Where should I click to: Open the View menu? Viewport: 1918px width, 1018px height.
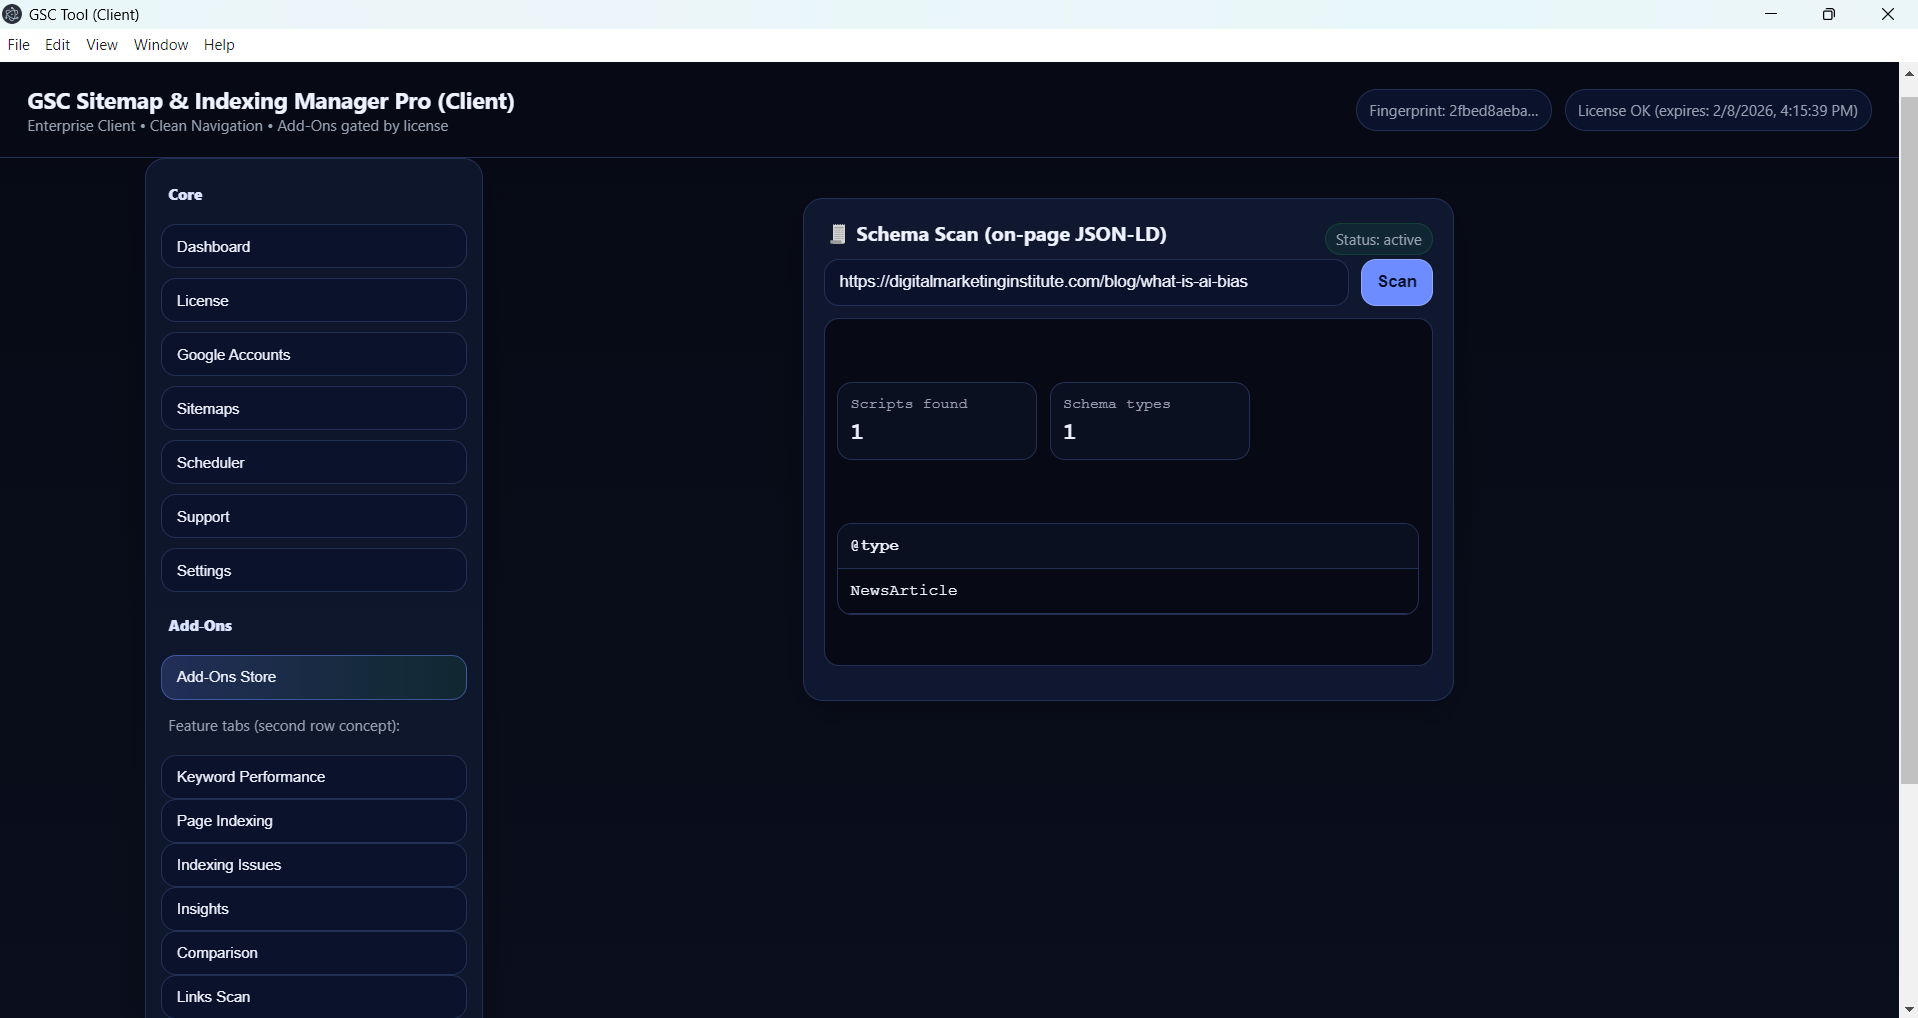click(102, 45)
